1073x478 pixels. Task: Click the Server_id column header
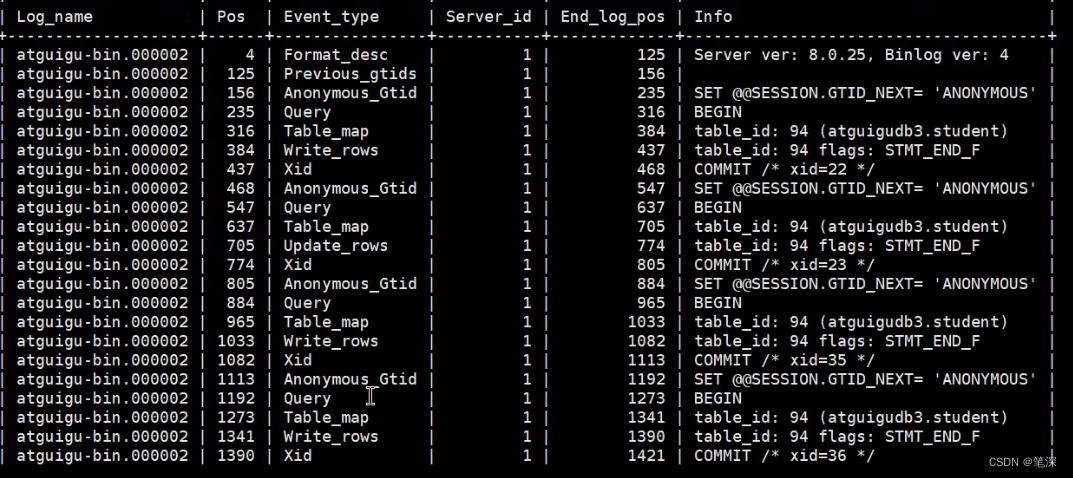[x=488, y=16]
